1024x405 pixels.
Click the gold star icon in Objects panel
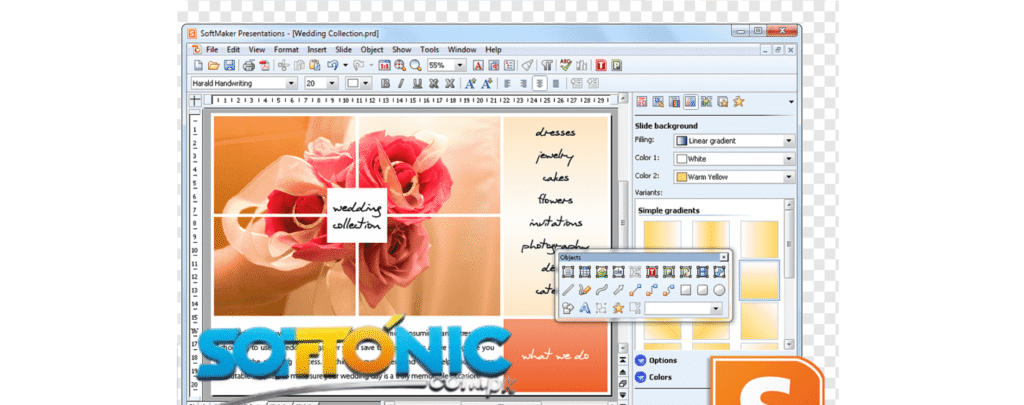click(618, 308)
